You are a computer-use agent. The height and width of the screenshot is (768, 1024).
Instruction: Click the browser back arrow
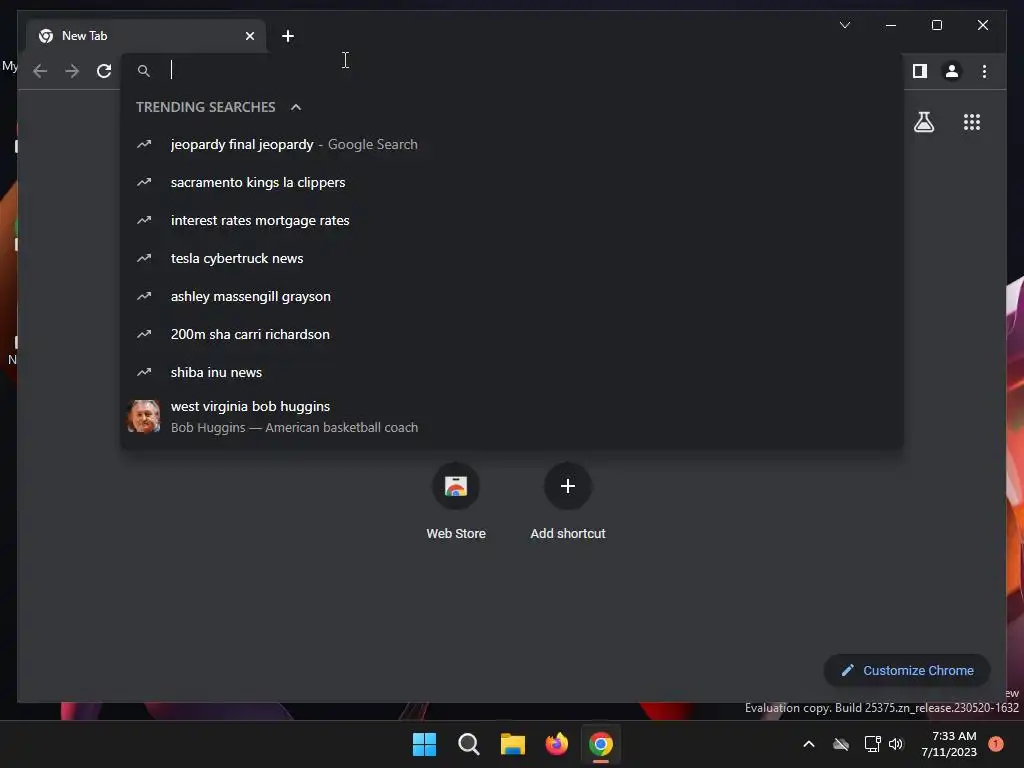(x=40, y=71)
